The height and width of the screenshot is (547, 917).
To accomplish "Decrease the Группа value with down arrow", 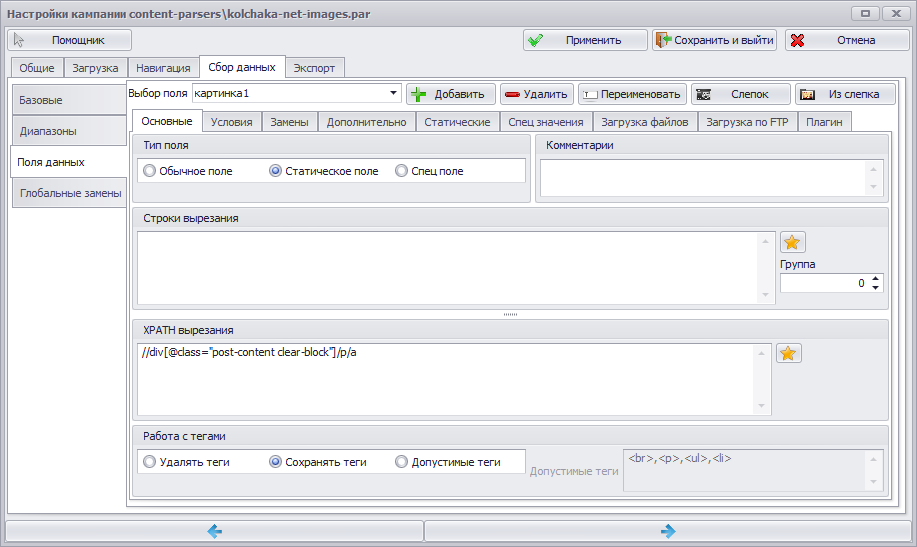I will point(875,287).
